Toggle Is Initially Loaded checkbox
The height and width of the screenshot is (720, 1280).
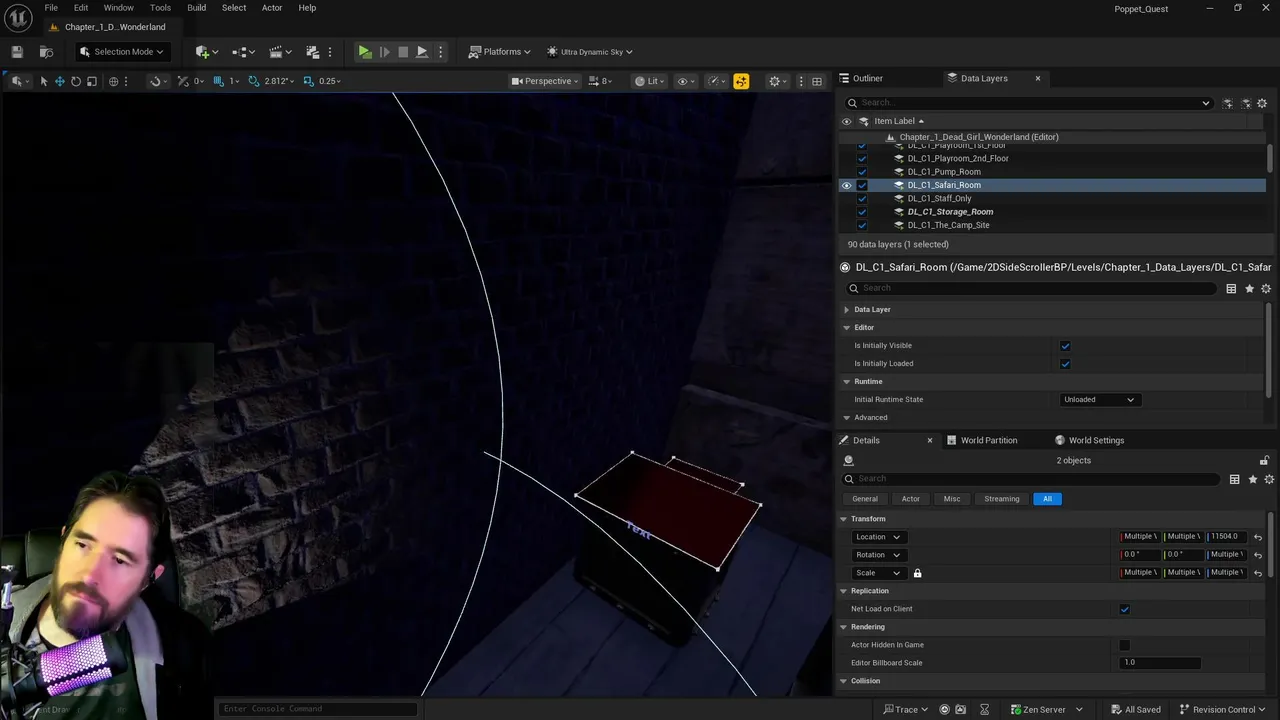[x=1065, y=364]
